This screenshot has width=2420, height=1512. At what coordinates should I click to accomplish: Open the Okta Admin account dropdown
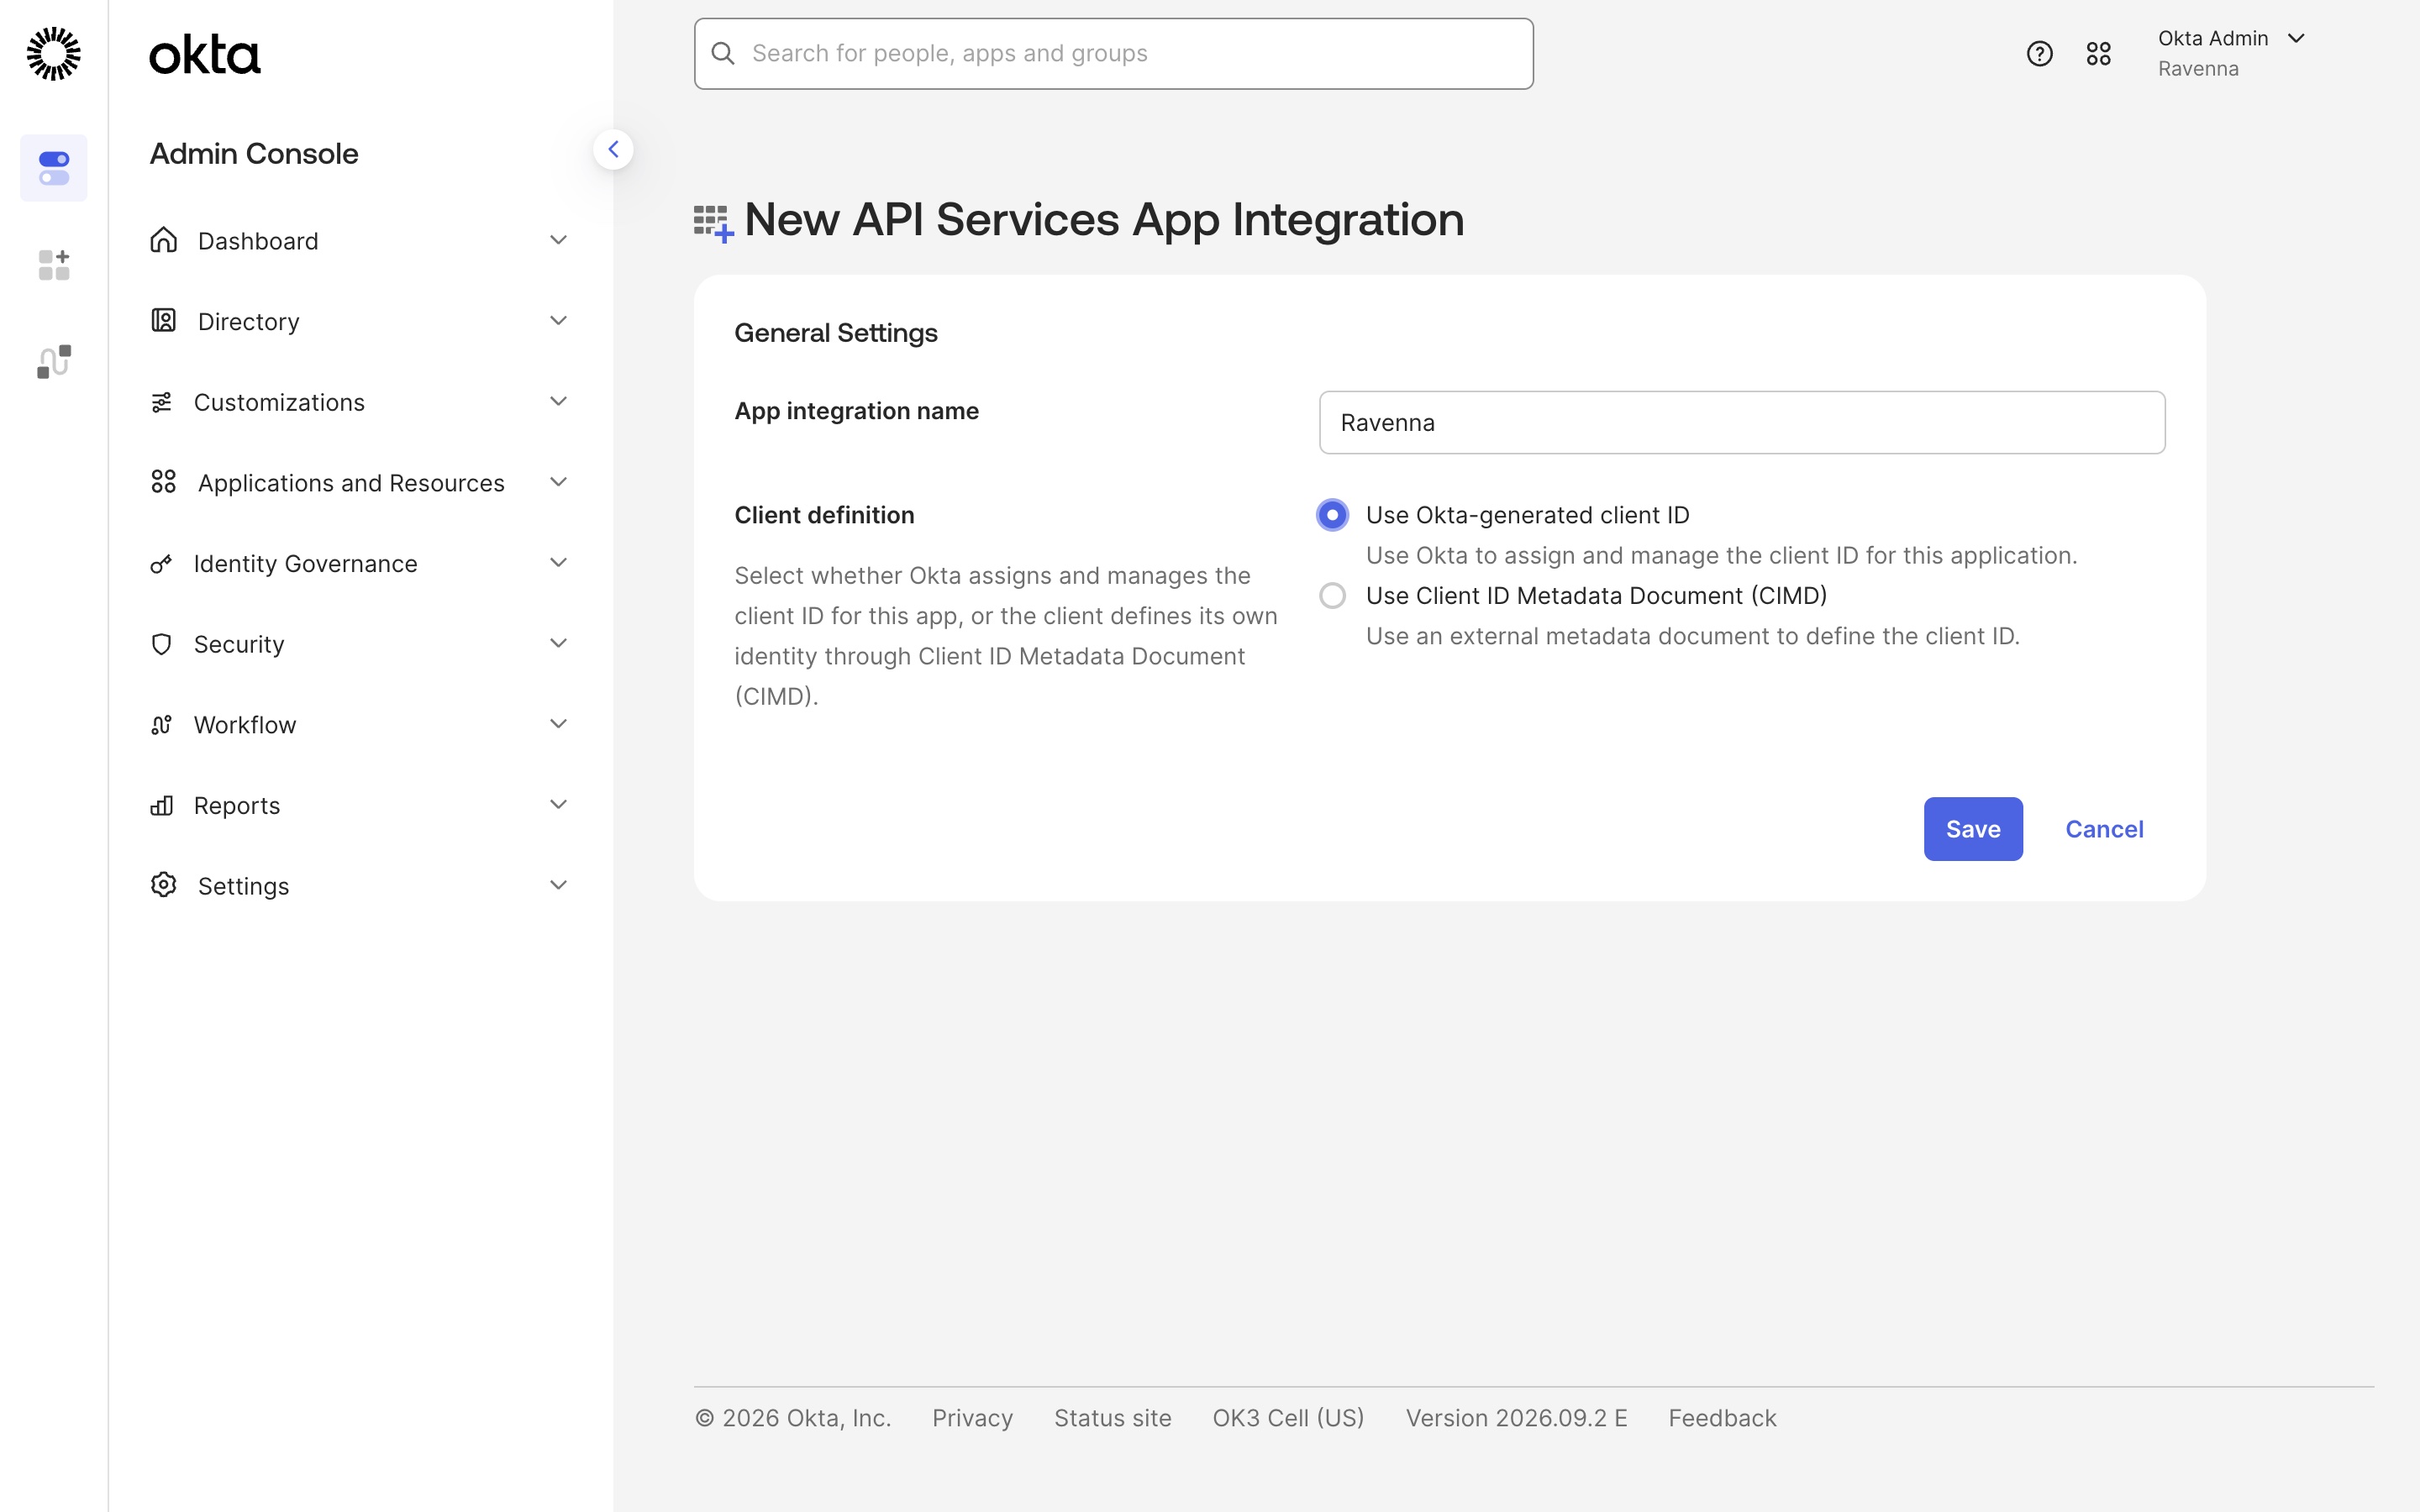click(2232, 53)
